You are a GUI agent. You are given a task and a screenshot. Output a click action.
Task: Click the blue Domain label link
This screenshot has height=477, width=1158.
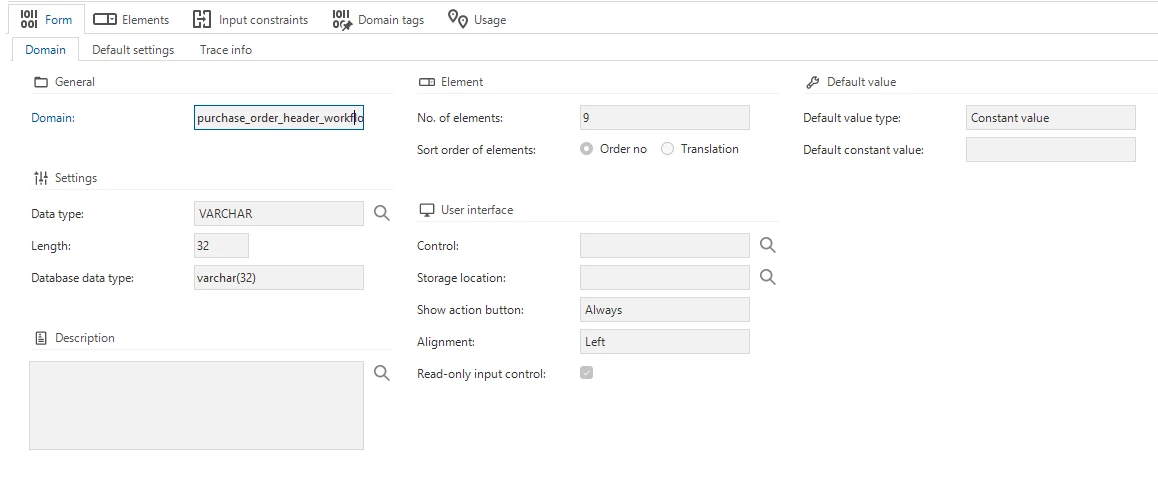(53, 118)
